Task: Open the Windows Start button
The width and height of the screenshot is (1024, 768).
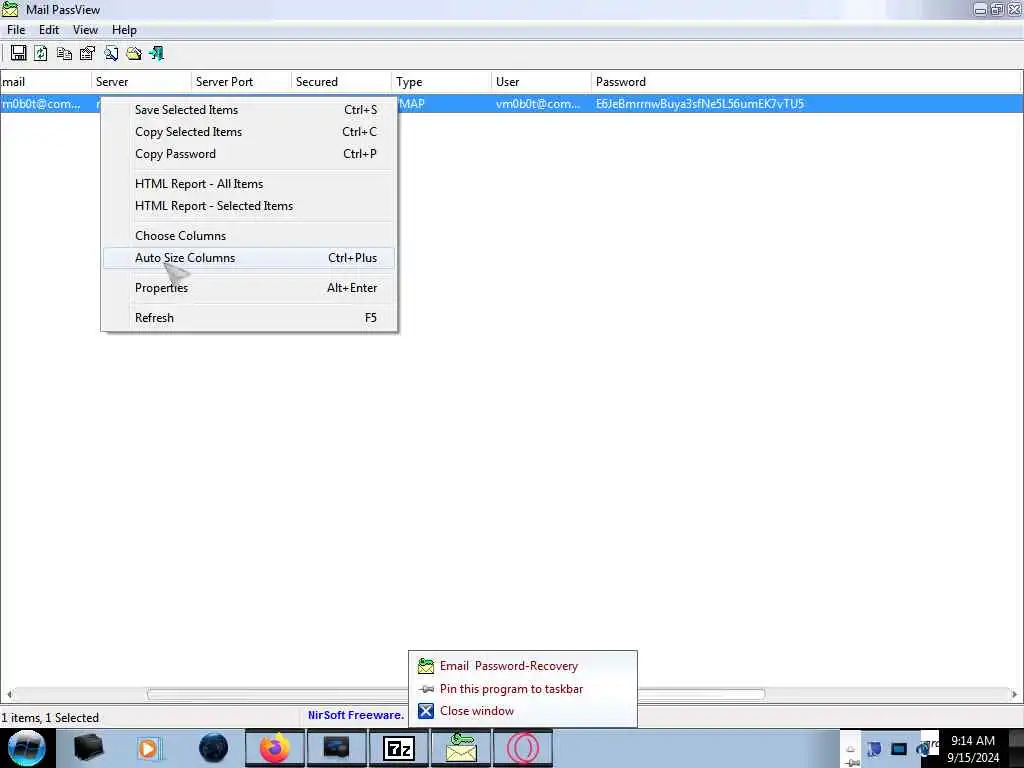Action: (27, 748)
